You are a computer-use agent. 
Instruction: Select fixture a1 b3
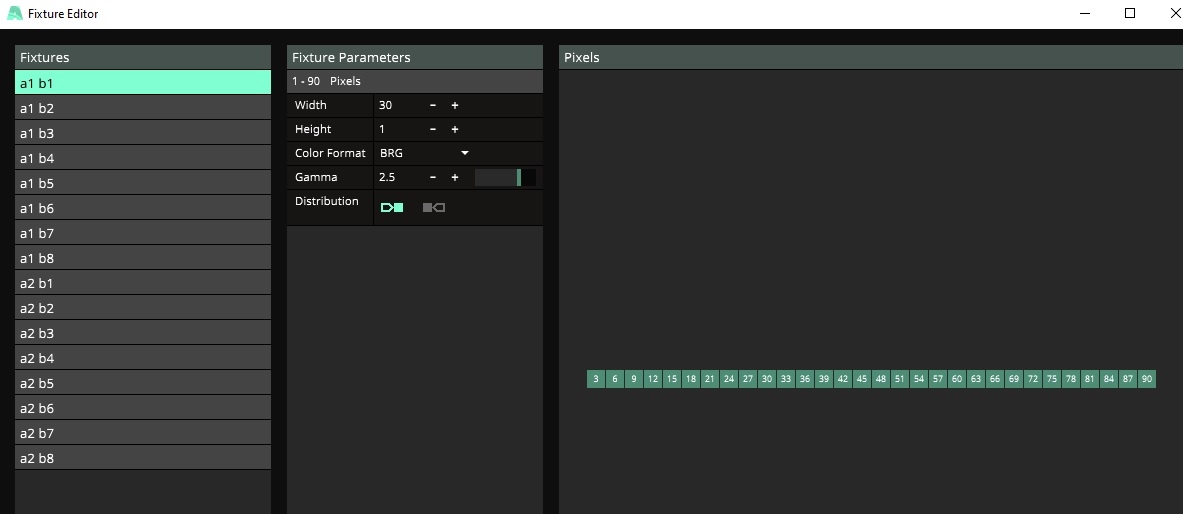[x=143, y=133]
